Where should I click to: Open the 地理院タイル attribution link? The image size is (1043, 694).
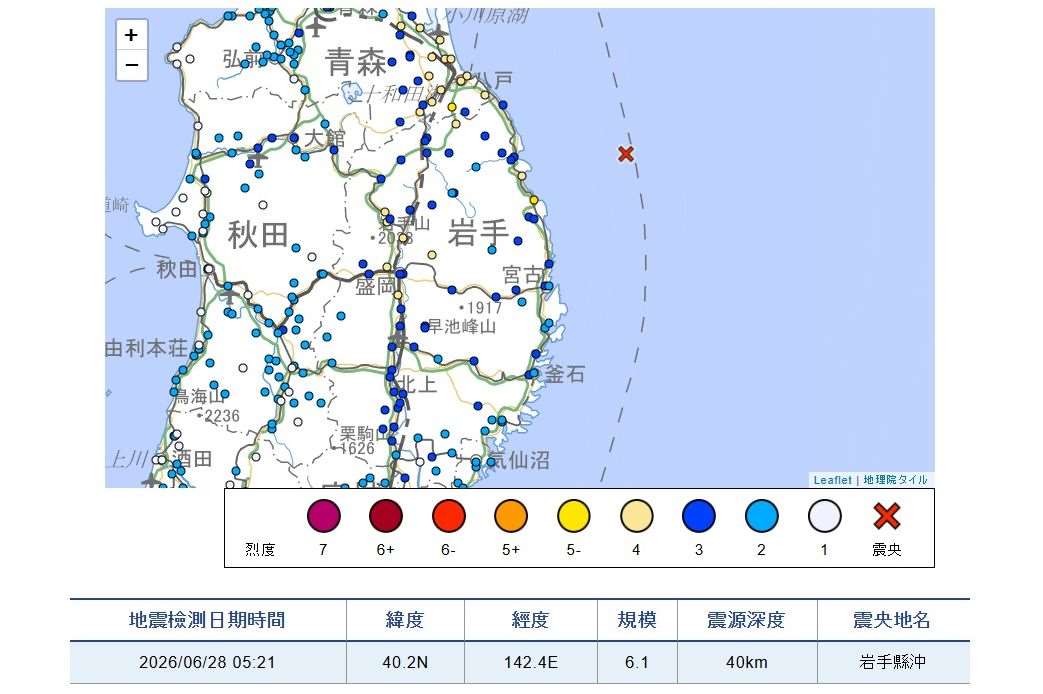(x=895, y=480)
